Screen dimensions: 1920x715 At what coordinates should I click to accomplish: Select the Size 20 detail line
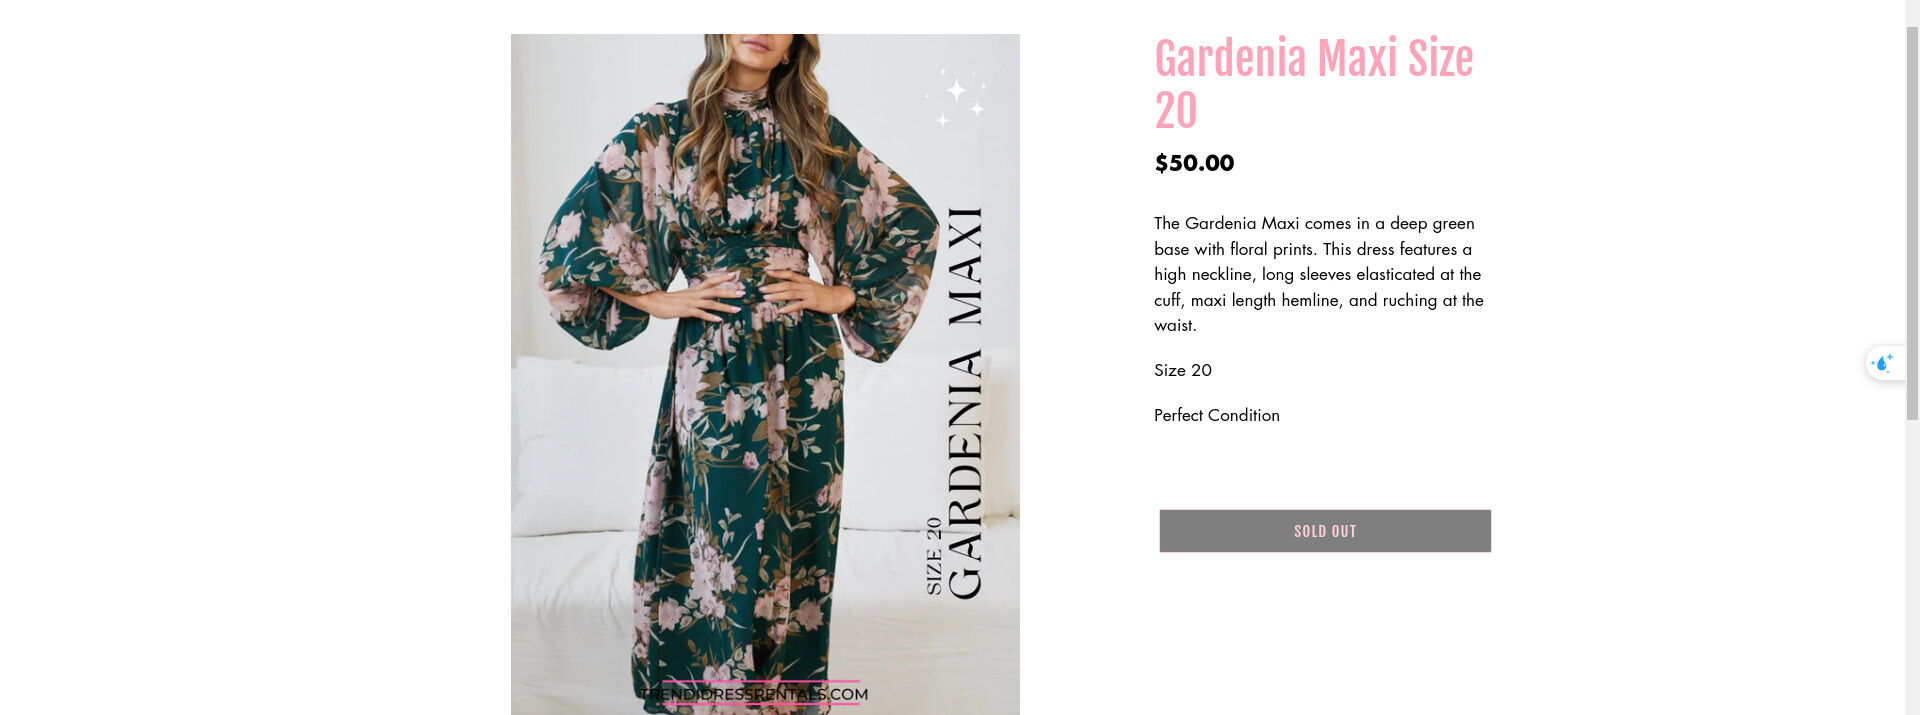(x=1183, y=370)
